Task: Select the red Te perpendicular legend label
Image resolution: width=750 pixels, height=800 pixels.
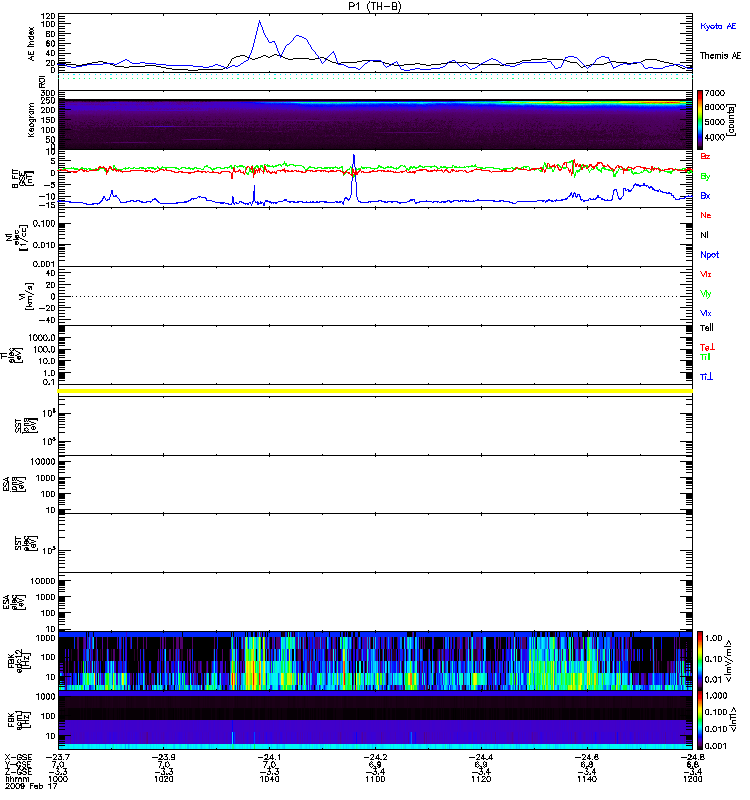Action: click(x=707, y=347)
